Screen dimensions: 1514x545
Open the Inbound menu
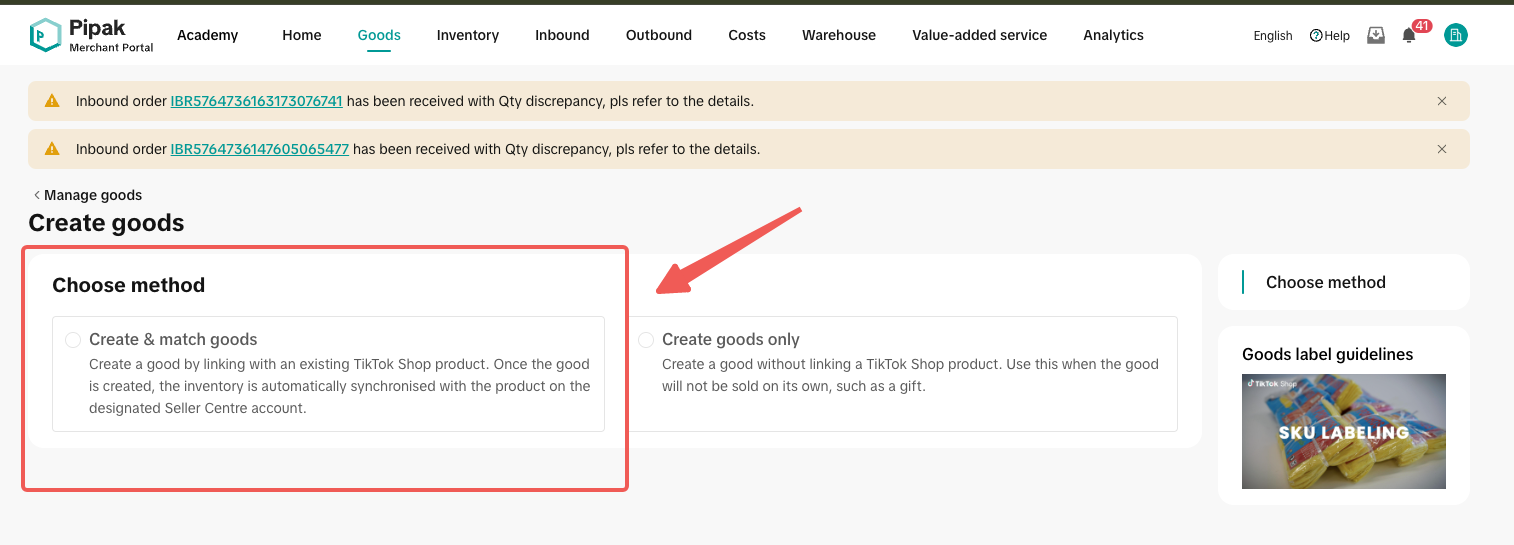[x=562, y=35]
